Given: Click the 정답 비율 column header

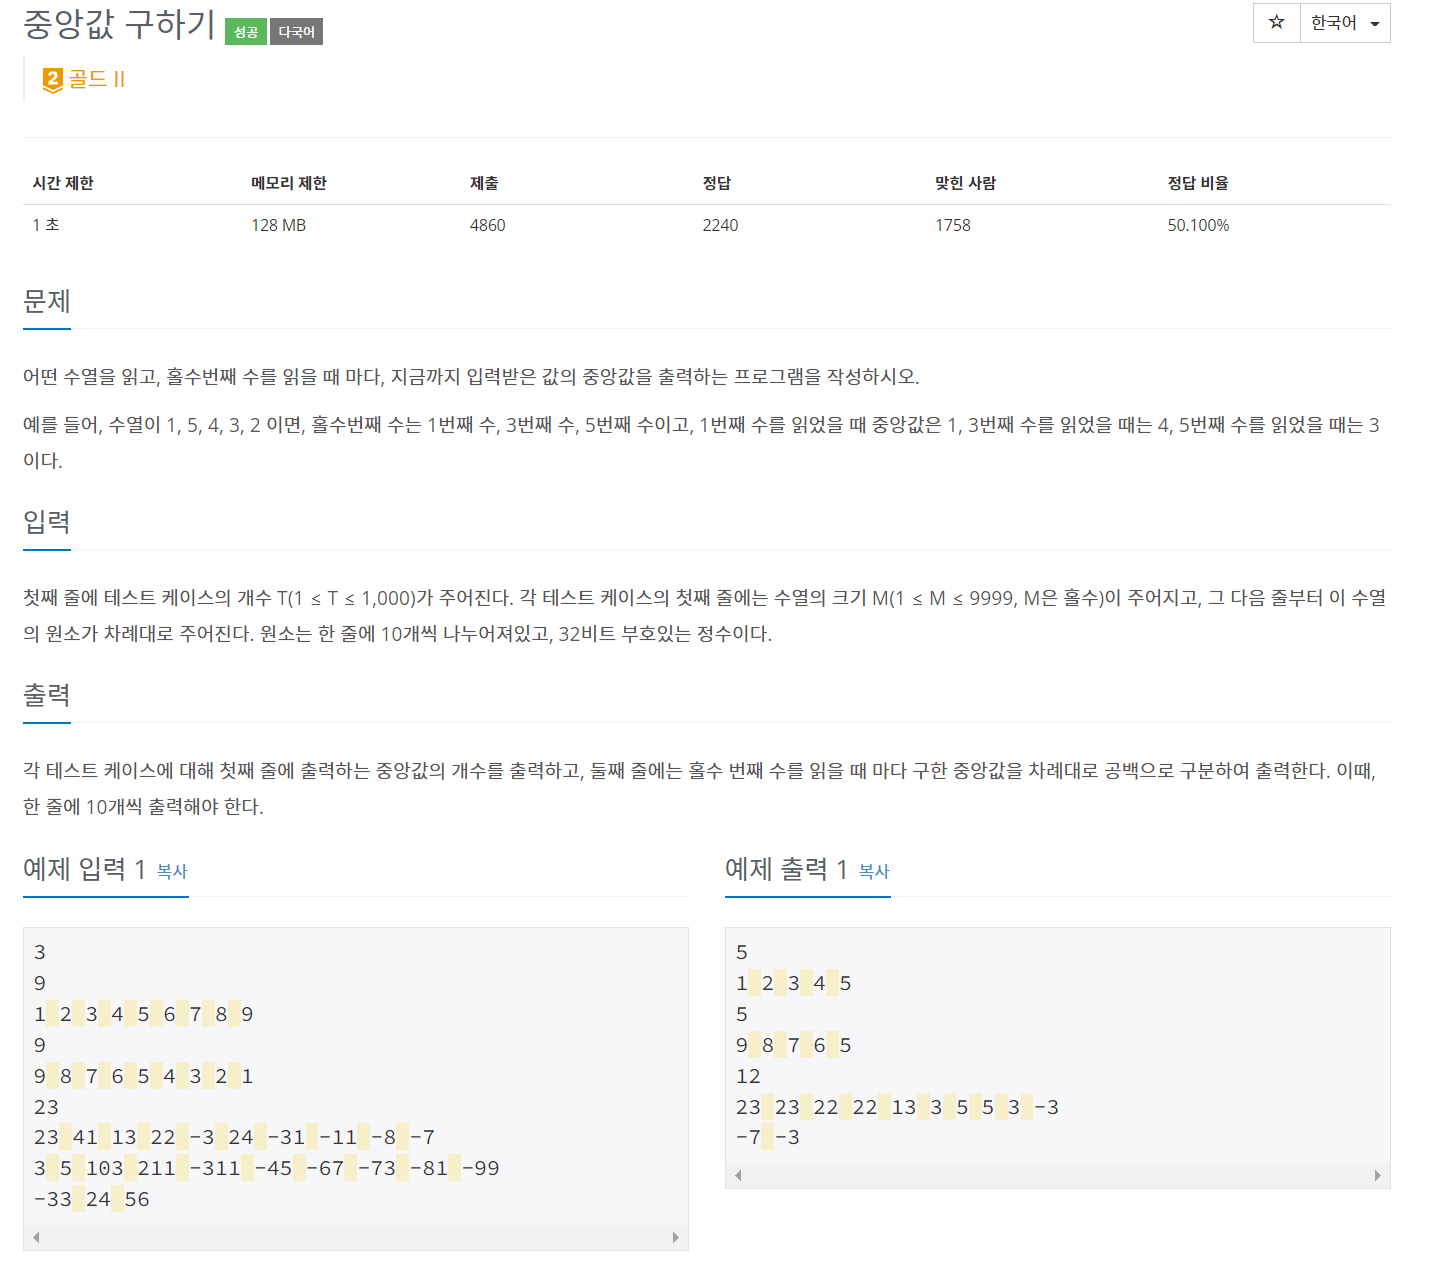Looking at the screenshot, I should coord(1198,183).
